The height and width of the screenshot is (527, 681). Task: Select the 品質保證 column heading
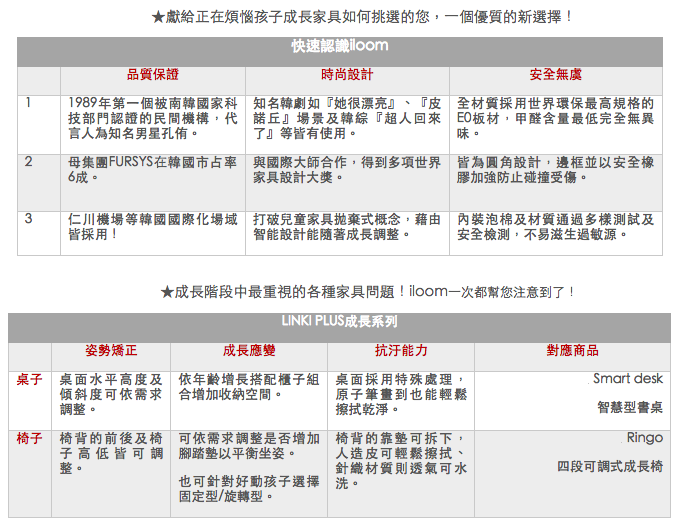click(x=153, y=74)
